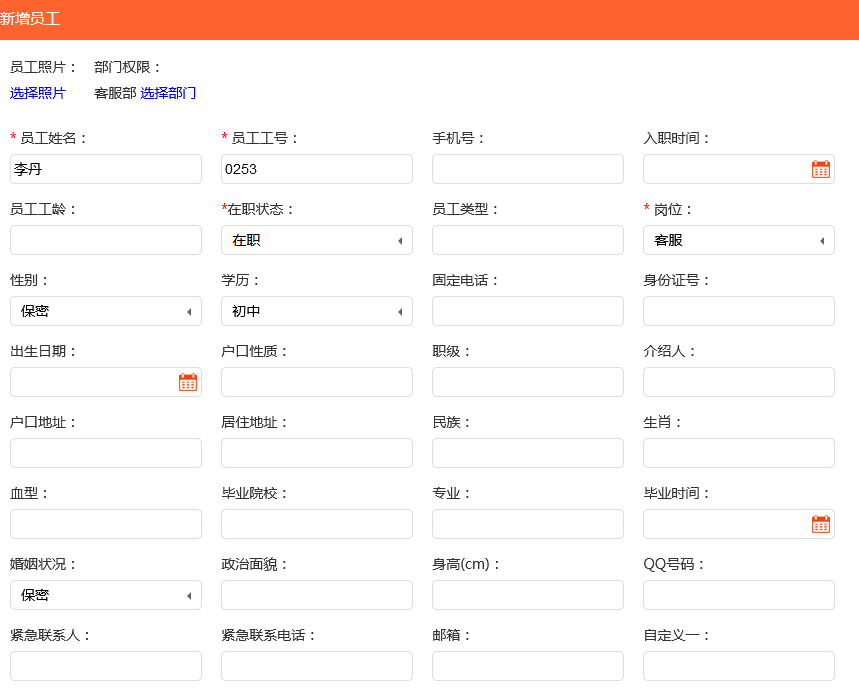Expand the 在职状态 dropdown

(316, 240)
